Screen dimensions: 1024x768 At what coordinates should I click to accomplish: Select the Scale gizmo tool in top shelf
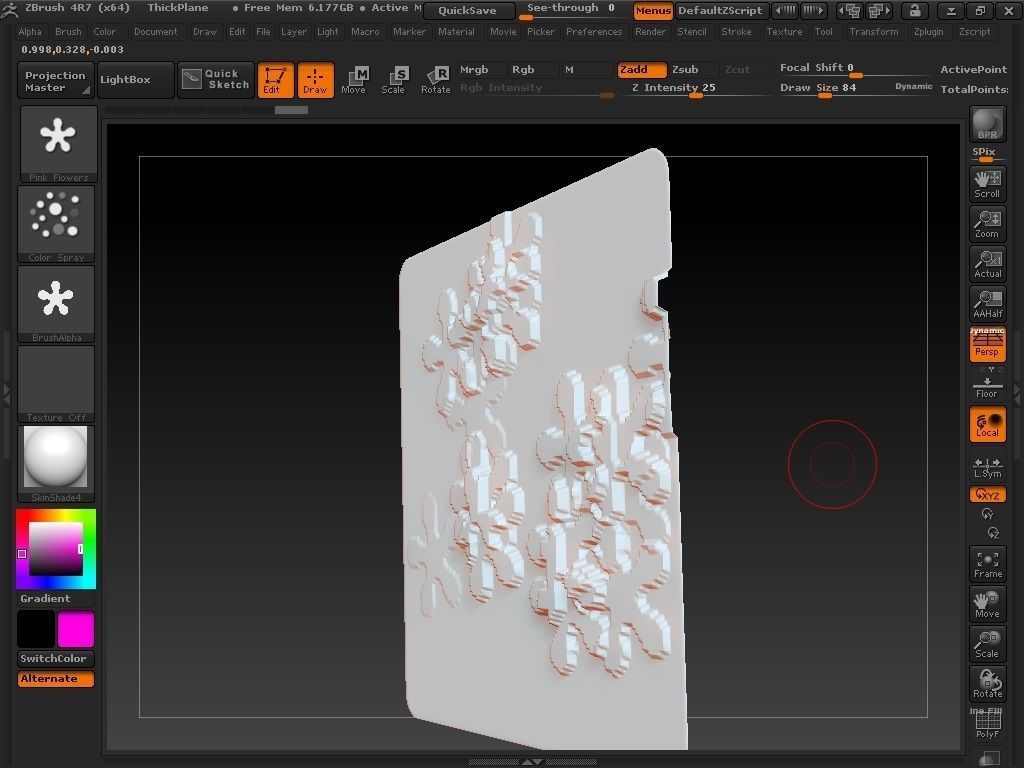[394, 80]
